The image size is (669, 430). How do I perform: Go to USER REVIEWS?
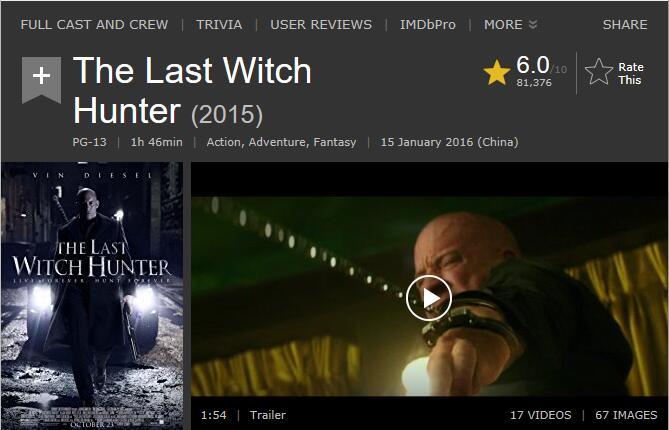pyautogui.click(x=321, y=25)
